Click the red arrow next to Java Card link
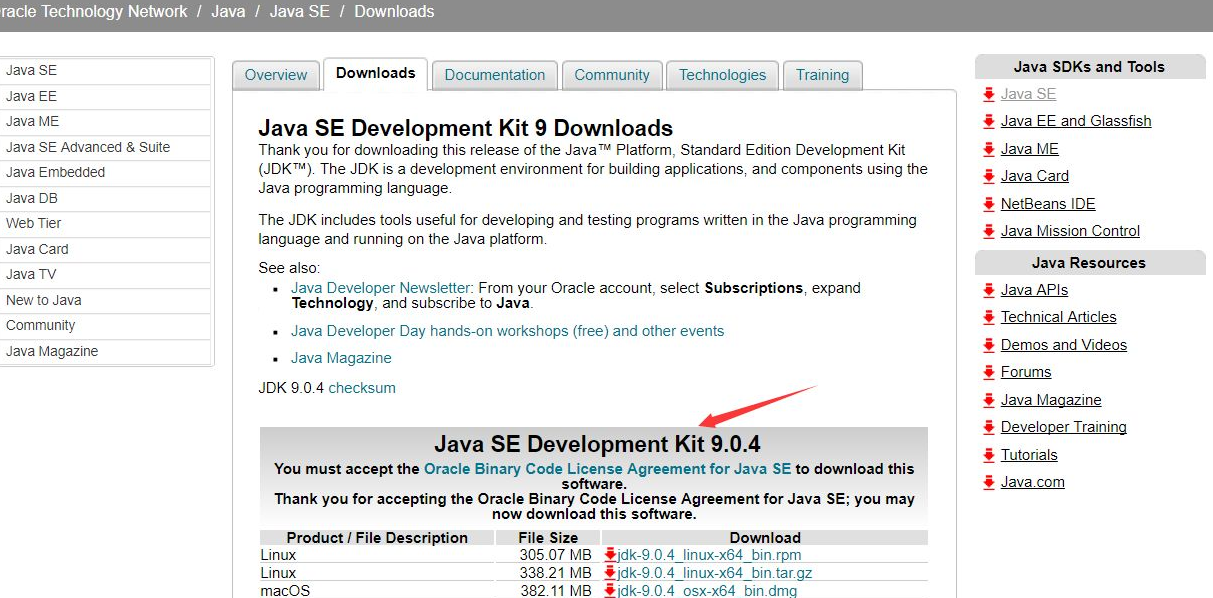The image size is (1213, 598). pos(988,176)
